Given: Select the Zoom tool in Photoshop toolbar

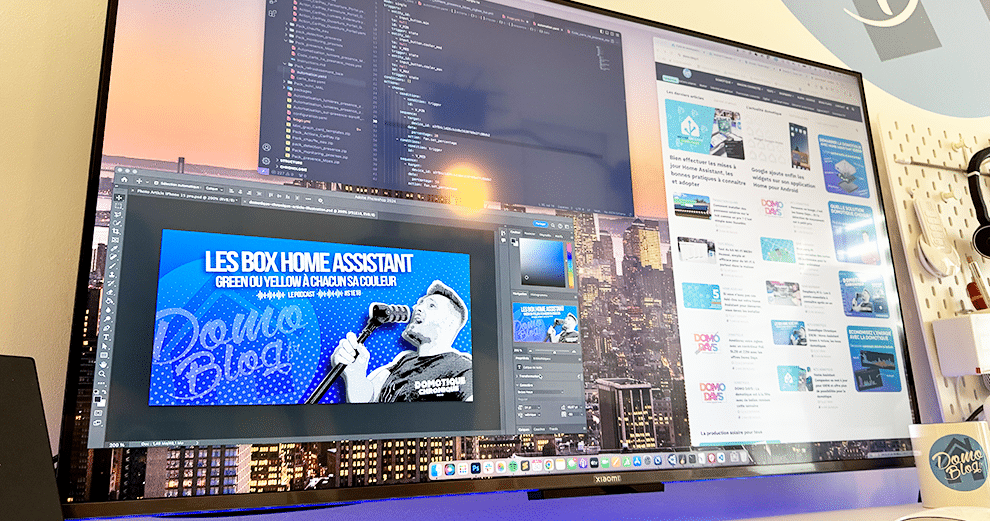Looking at the screenshot, I should [x=102, y=374].
